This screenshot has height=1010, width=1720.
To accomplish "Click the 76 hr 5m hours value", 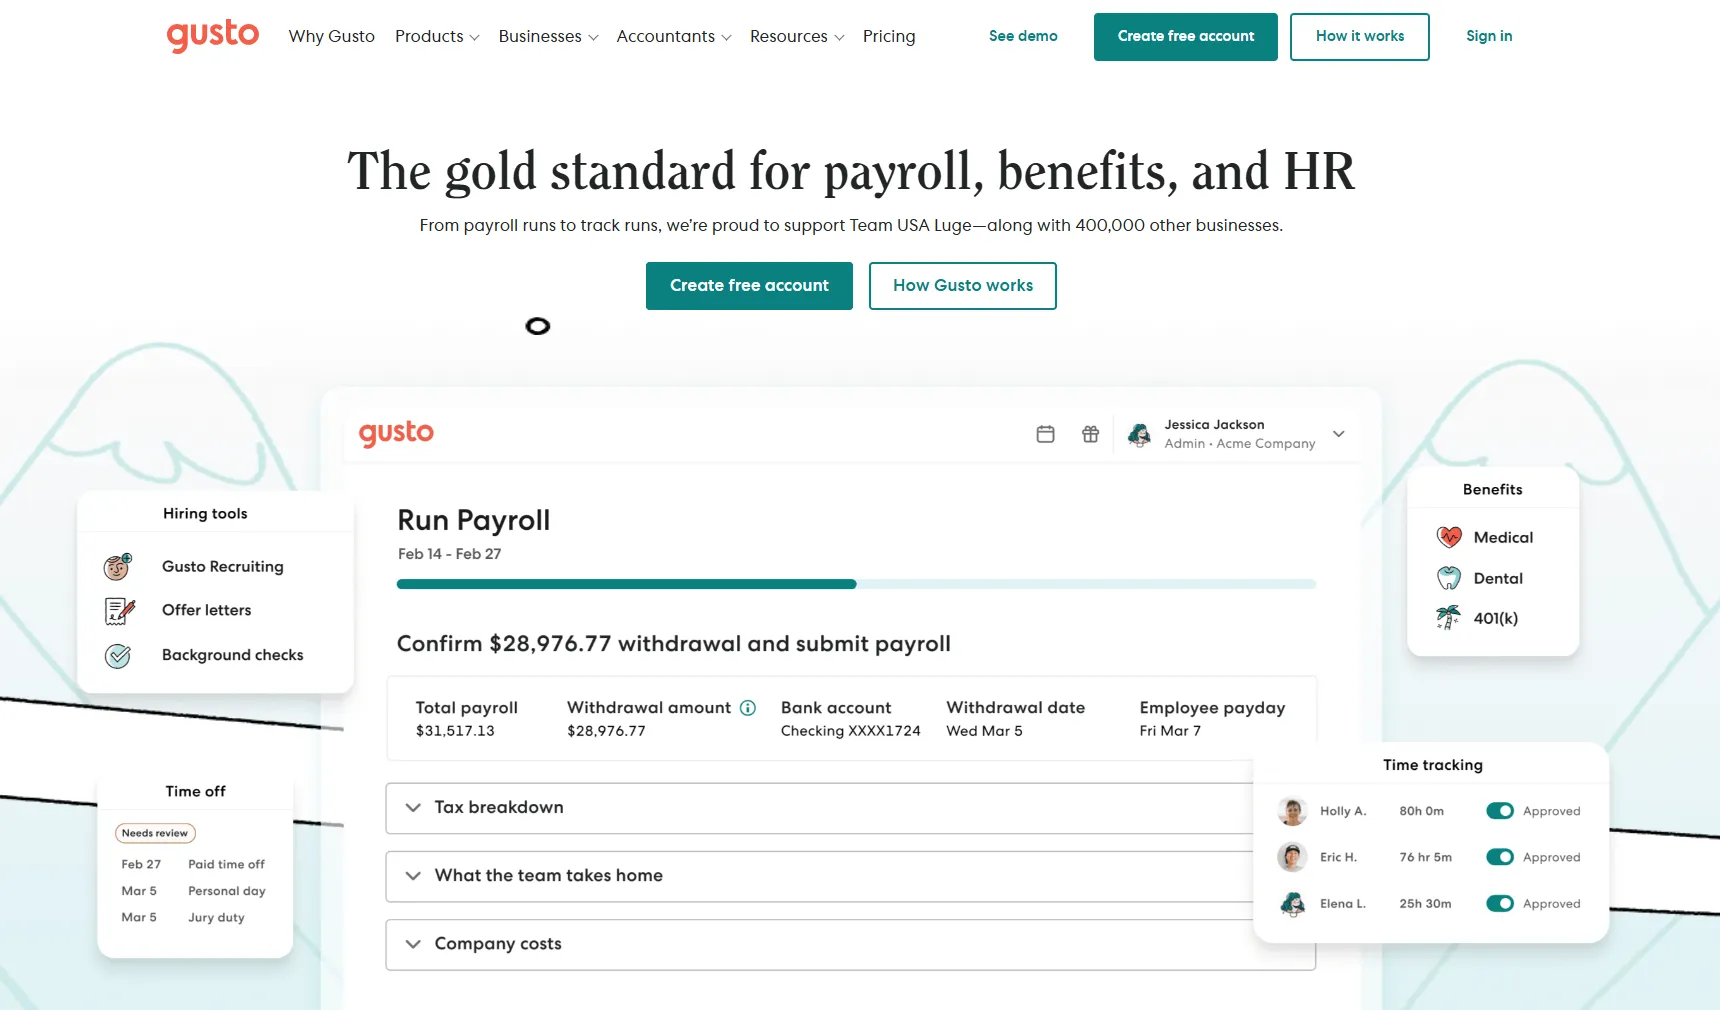I will pyautogui.click(x=1425, y=857).
